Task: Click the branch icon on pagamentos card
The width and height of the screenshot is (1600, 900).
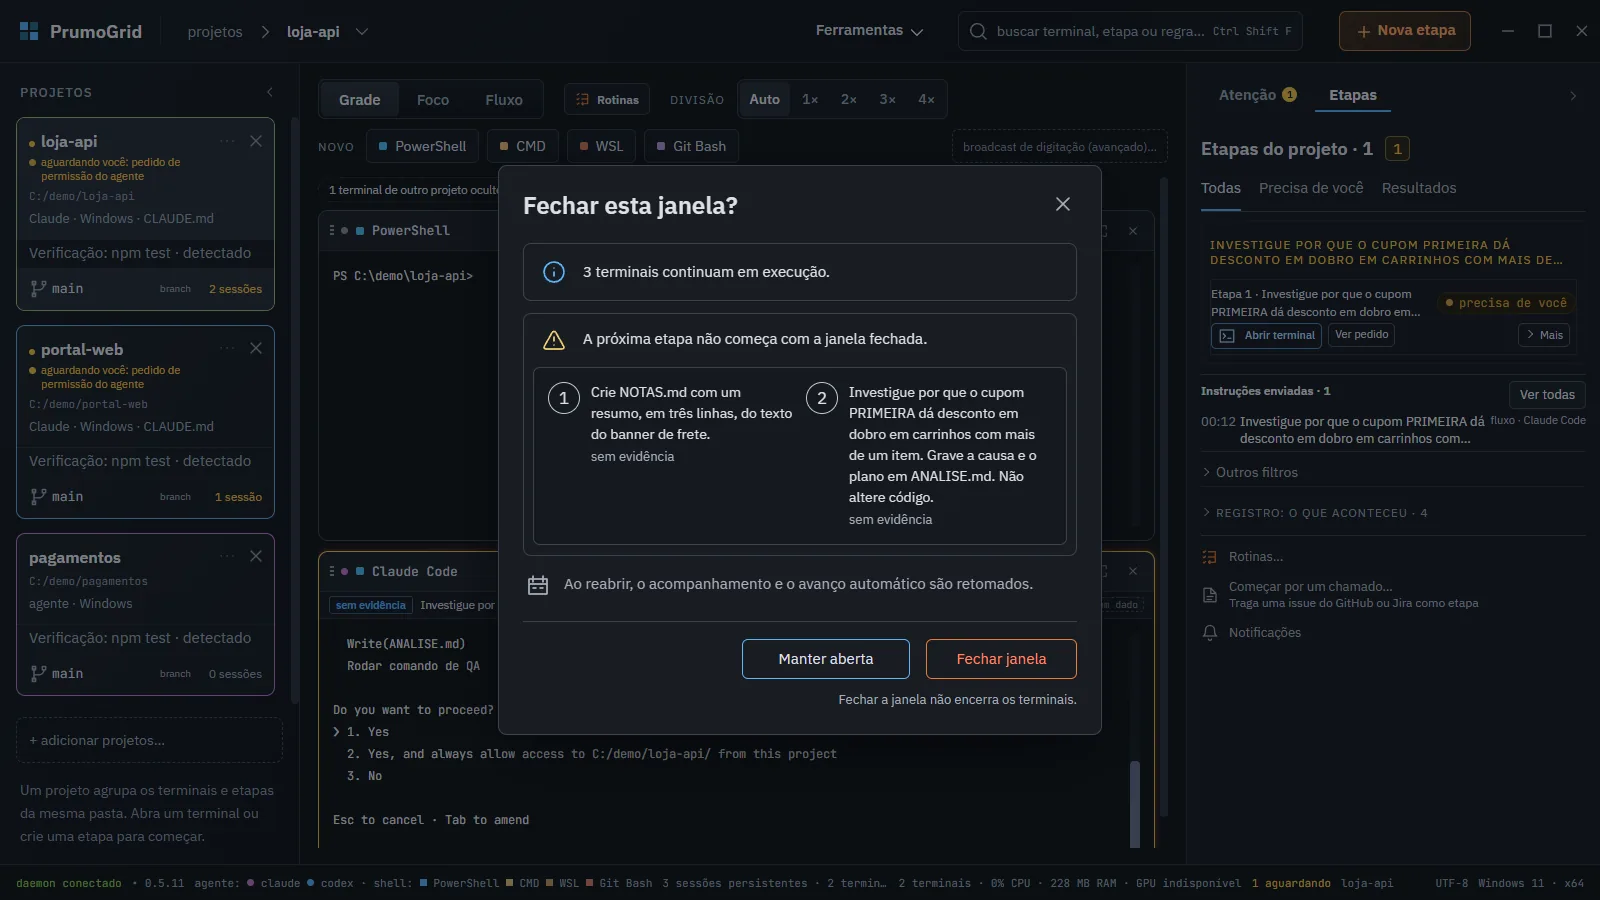Action: [x=38, y=673]
